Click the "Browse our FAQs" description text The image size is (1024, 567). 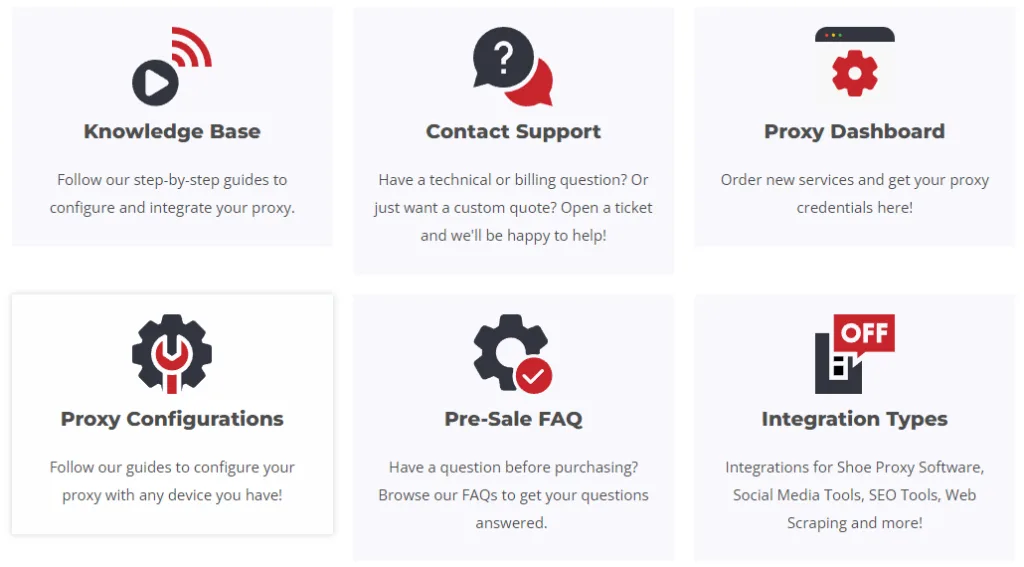[513, 495]
